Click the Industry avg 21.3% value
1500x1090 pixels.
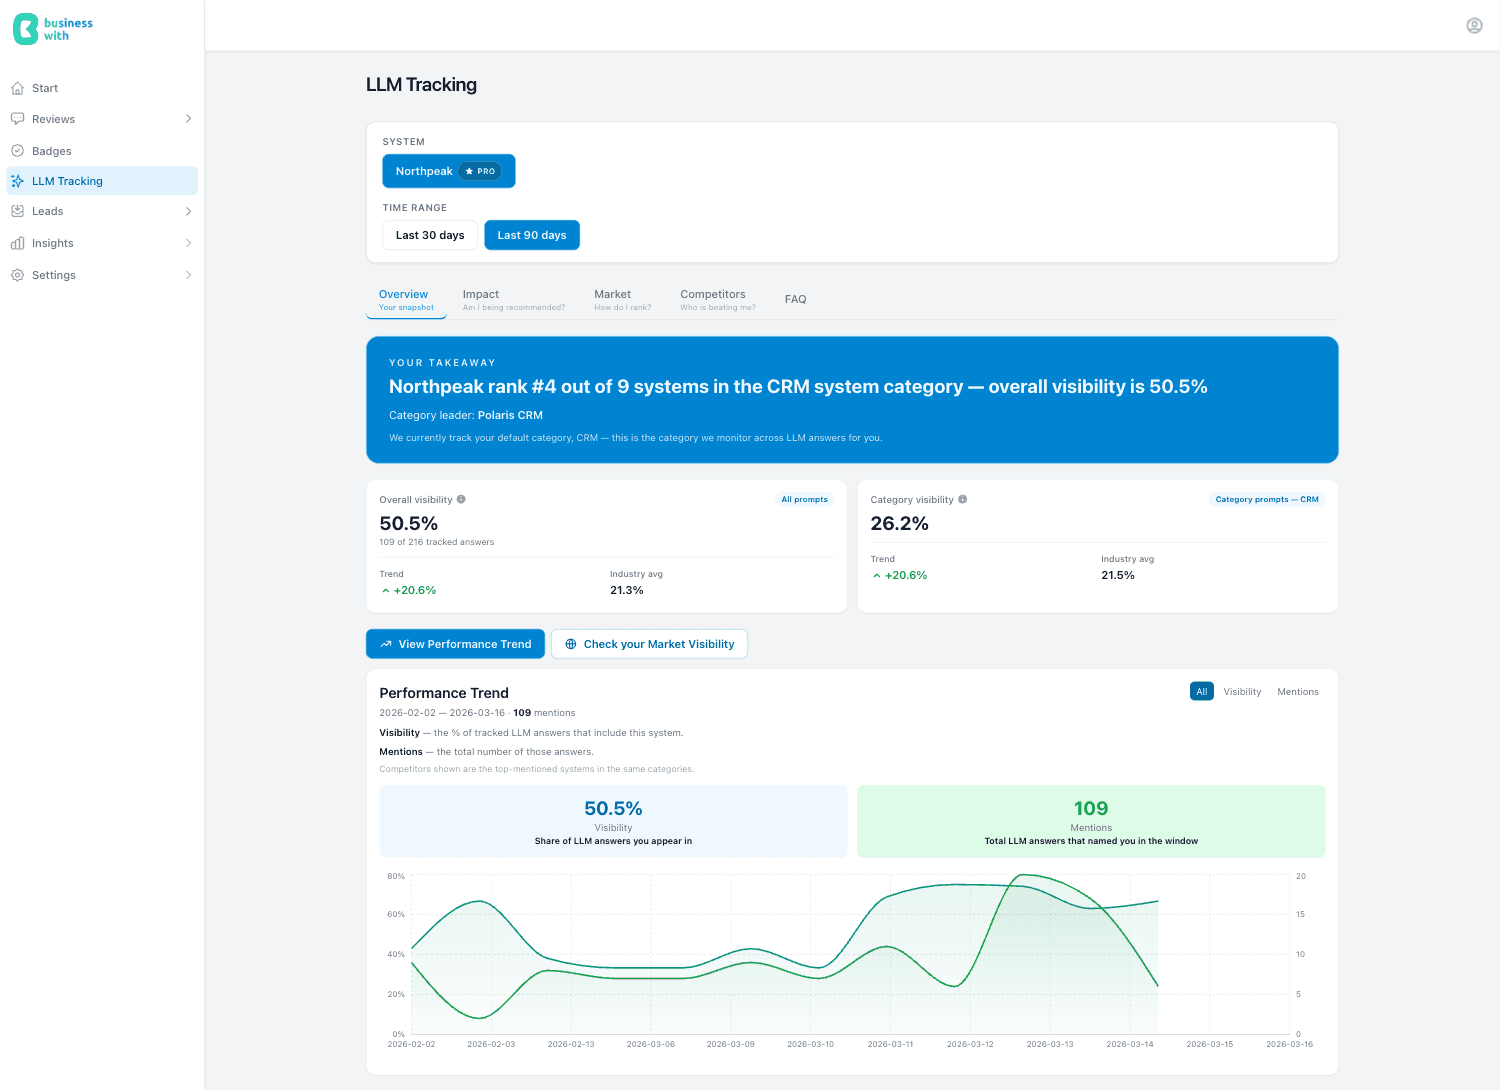click(627, 591)
